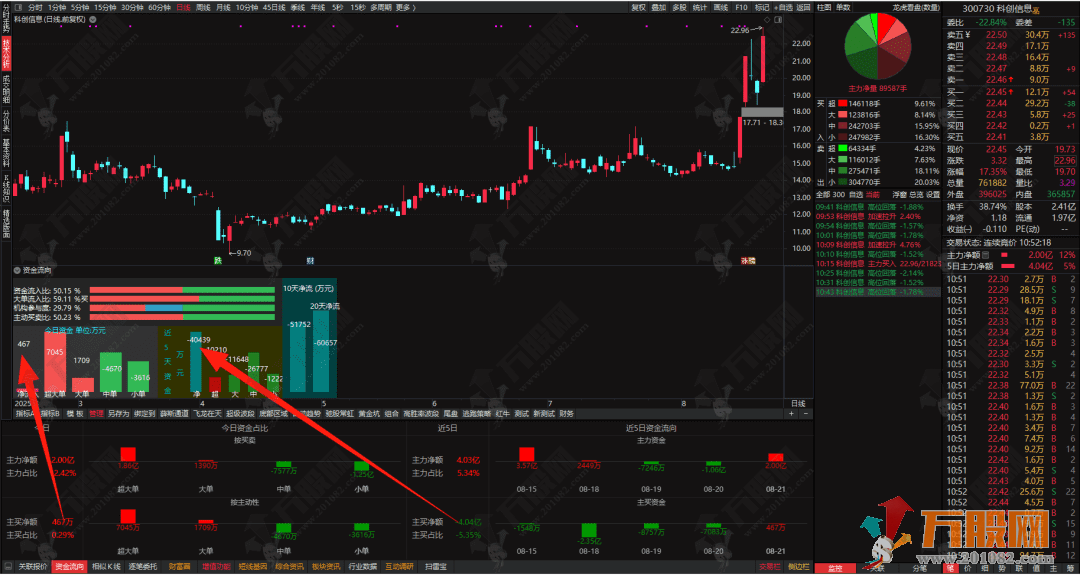Screen dimensions: 1080x575
Task: Toggle 柱图 view in the capital panel
Action: pyautogui.click(x=824, y=7)
